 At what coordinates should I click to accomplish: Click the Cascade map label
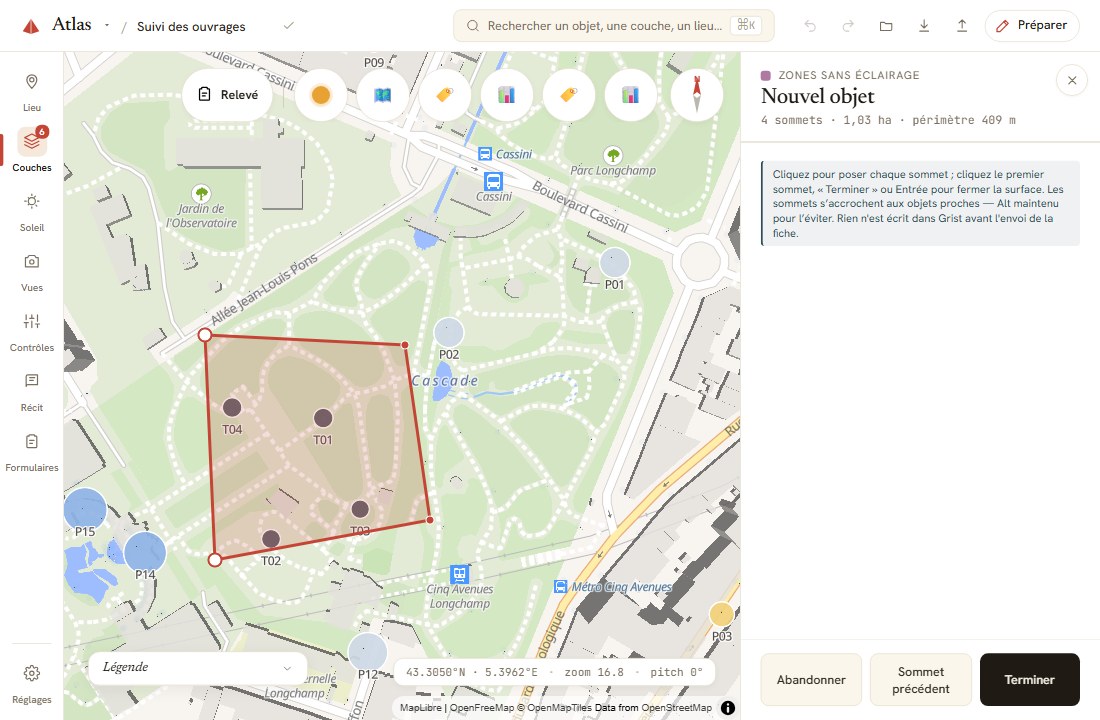tap(445, 381)
